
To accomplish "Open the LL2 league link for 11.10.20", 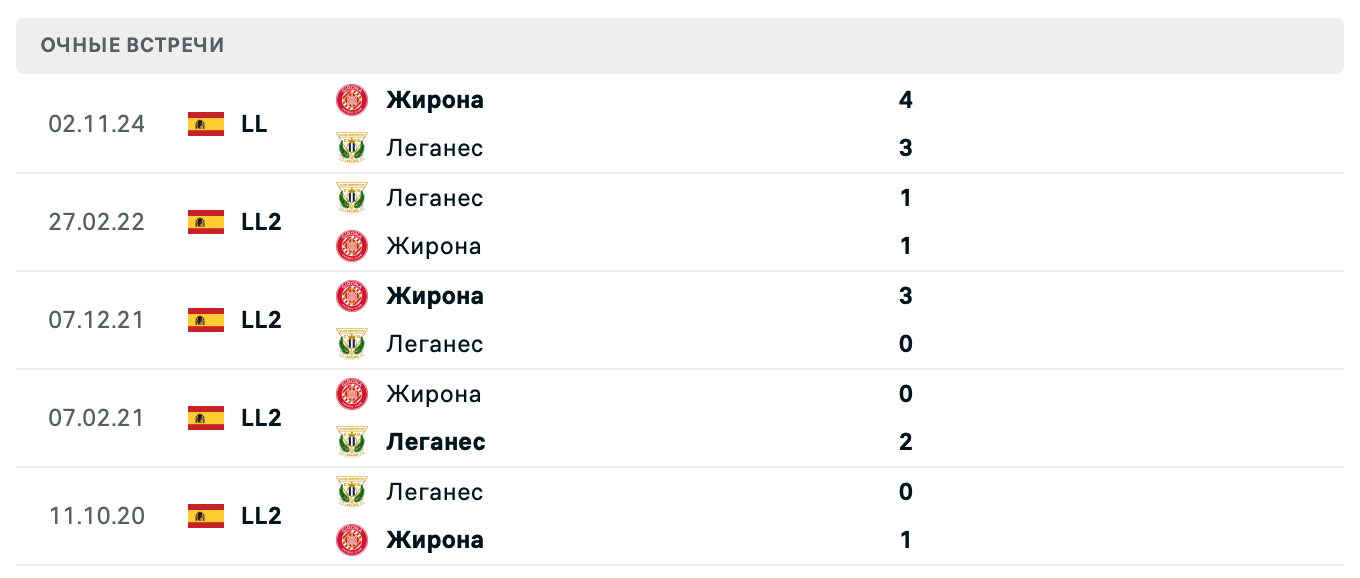I will tap(261, 516).
